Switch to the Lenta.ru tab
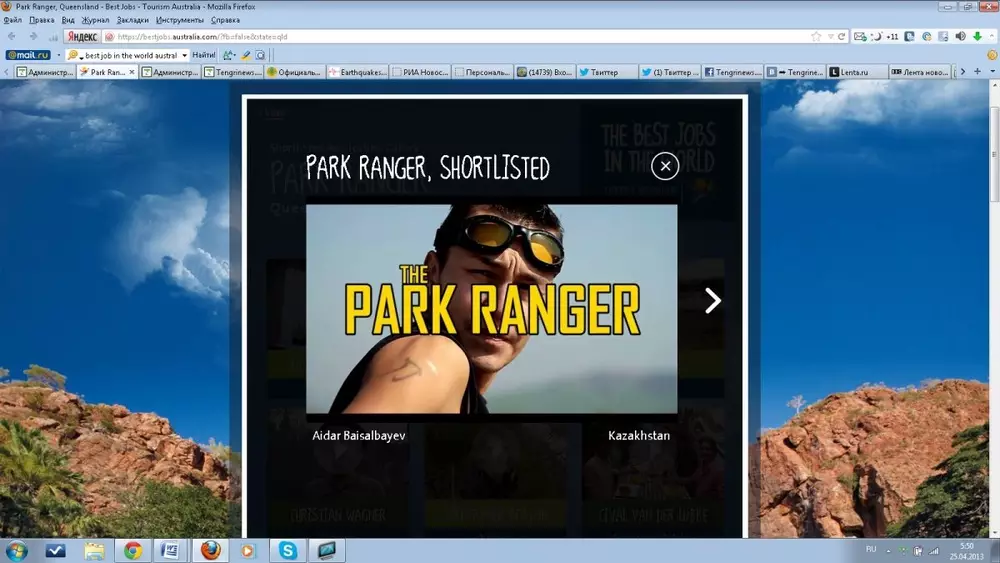 point(858,72)
